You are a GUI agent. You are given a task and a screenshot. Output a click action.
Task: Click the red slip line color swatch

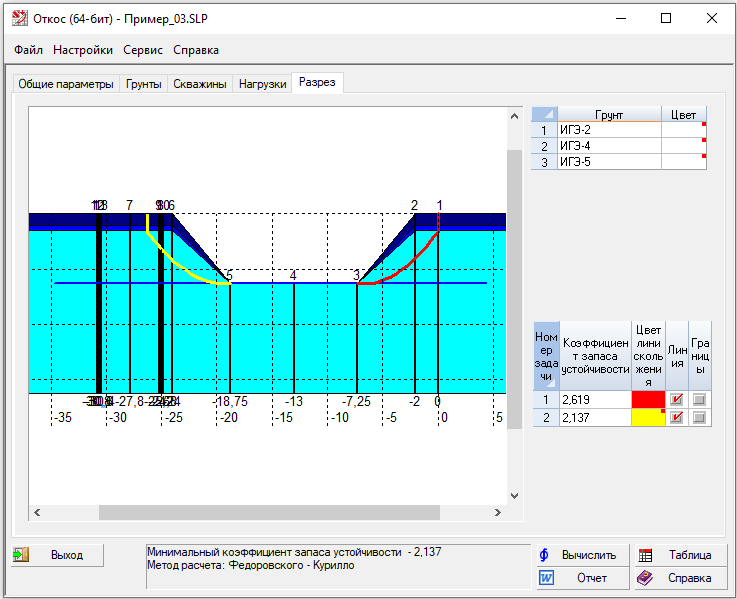tap(647, 400)
